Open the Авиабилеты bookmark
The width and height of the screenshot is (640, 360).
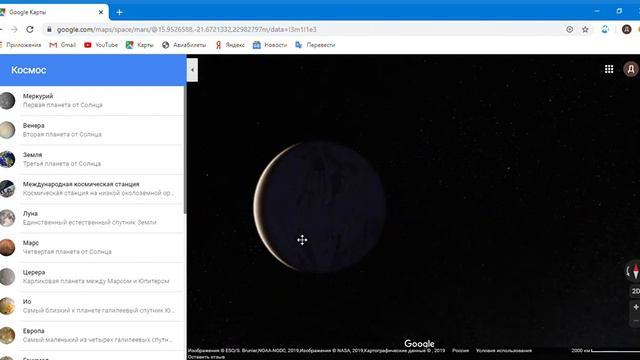click(184, 45)
